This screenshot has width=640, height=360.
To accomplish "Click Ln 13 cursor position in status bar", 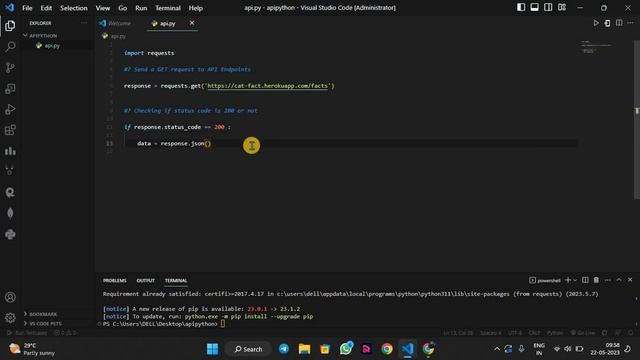I will pos(458,333).
